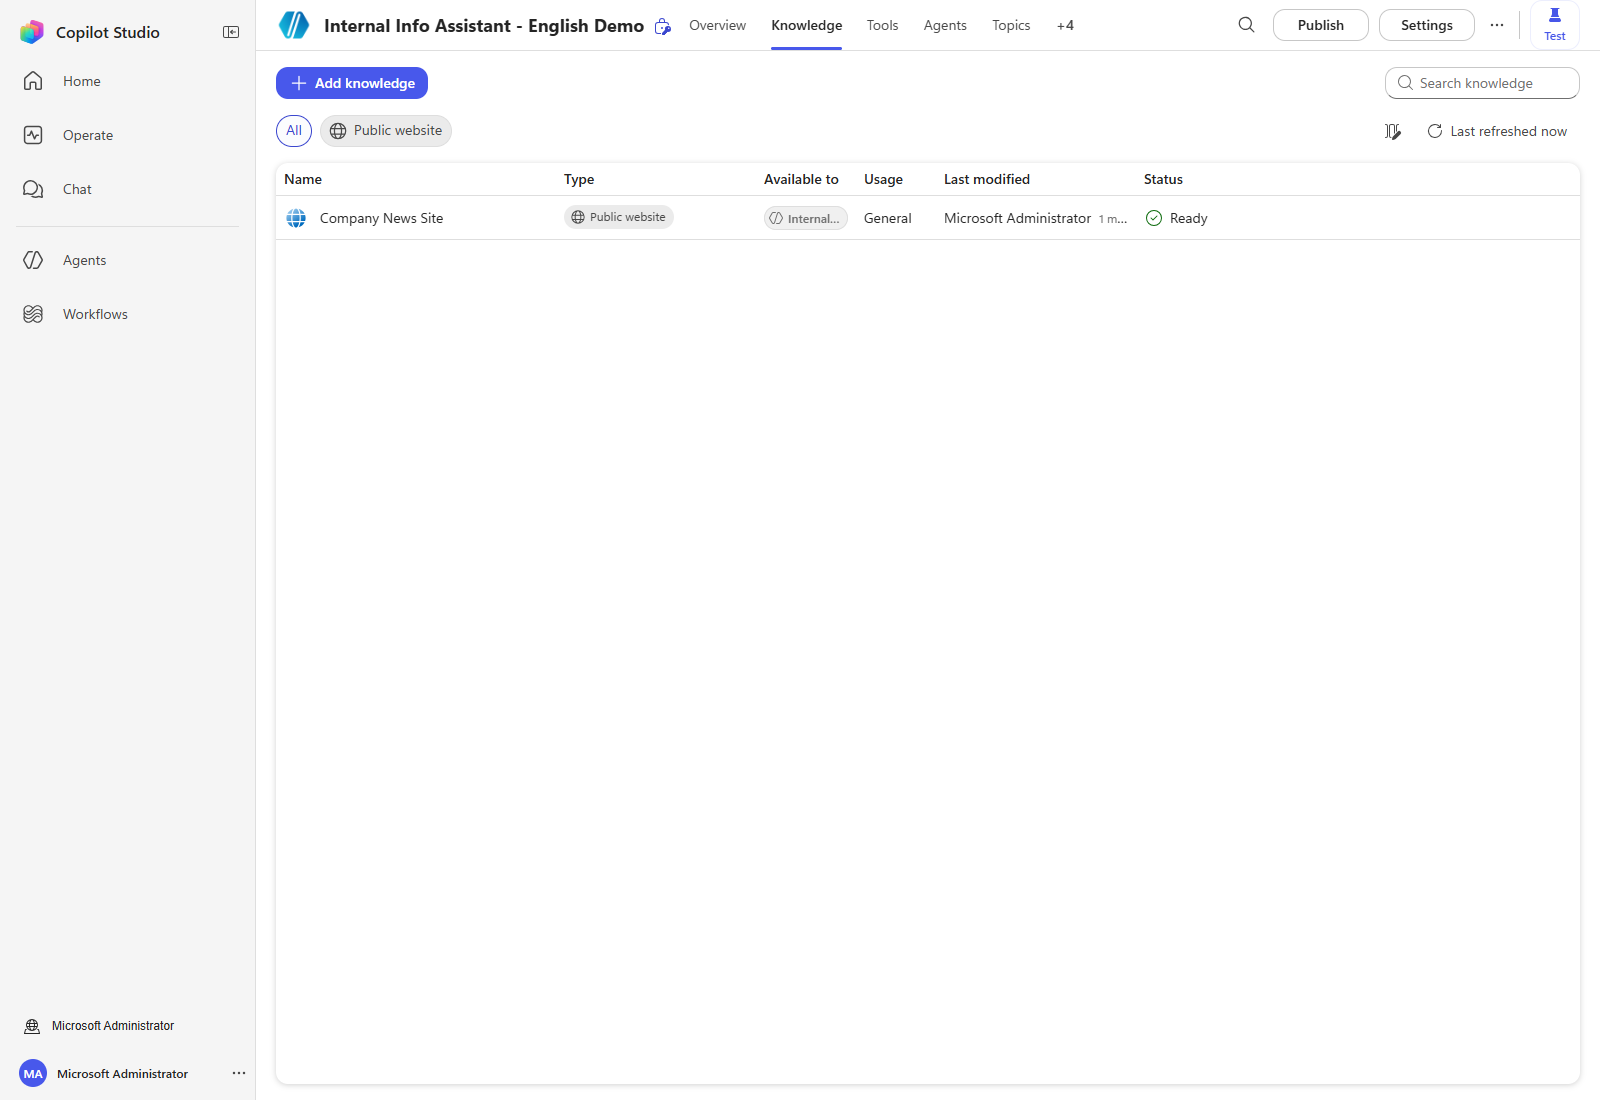The width and height of the screenshot is (1600, 1100).
Task: Click the Copilot Studio logo icon
Action: 32,32
